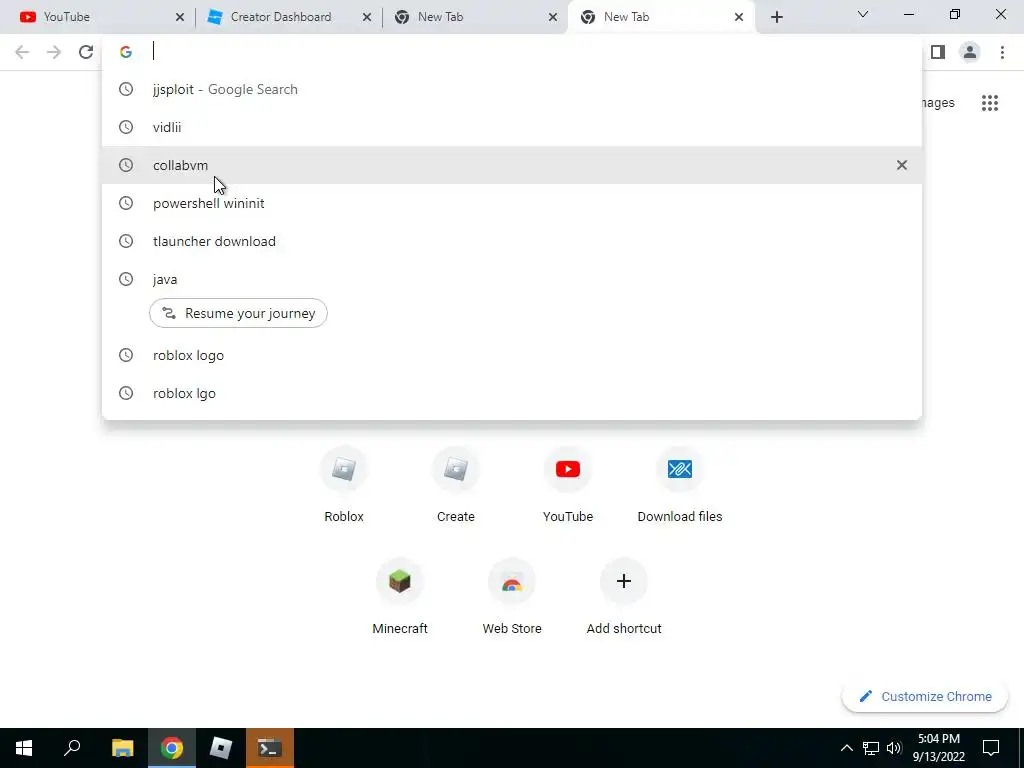This screenshot has height=768, width=1024.
Task: Open the Windows Start menu
Action: 24,748
